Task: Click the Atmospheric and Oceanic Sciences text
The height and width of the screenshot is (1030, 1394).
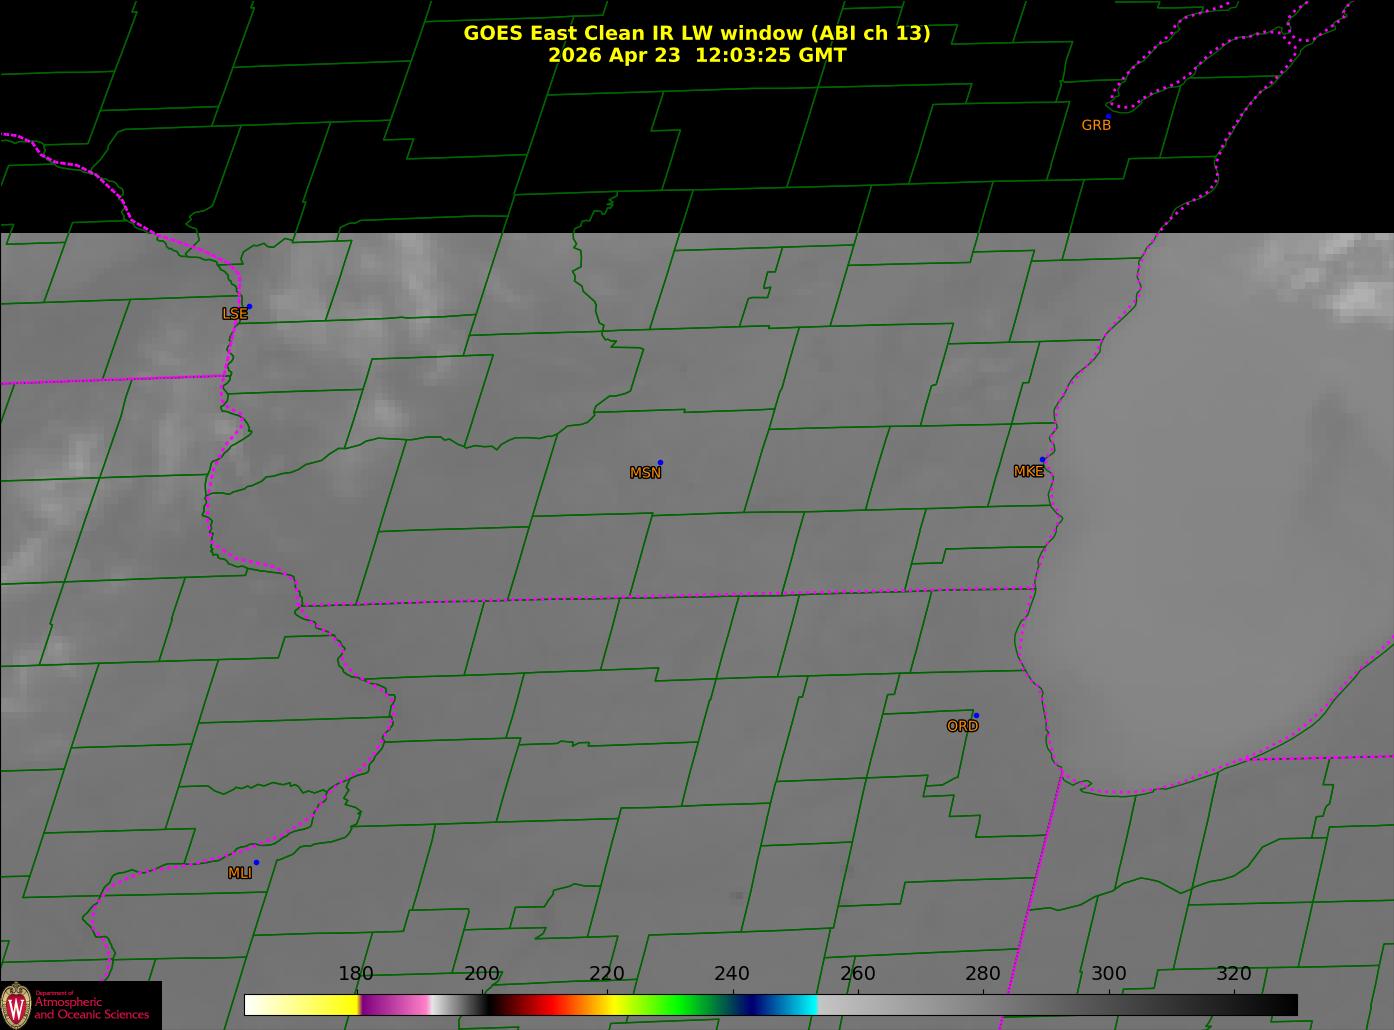Action: tap(92, 1007)
